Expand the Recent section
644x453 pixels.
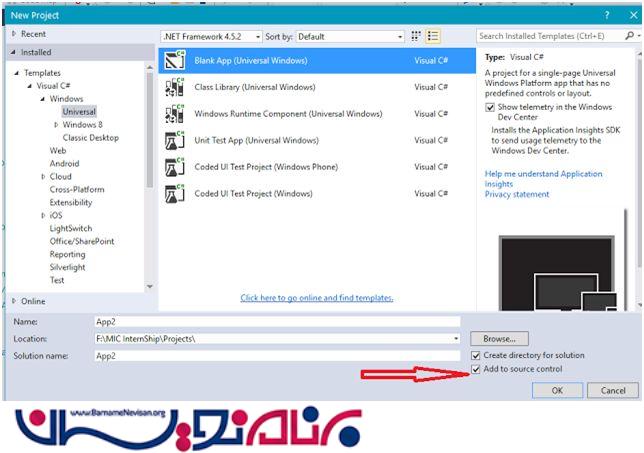click(x=14, y=34)
